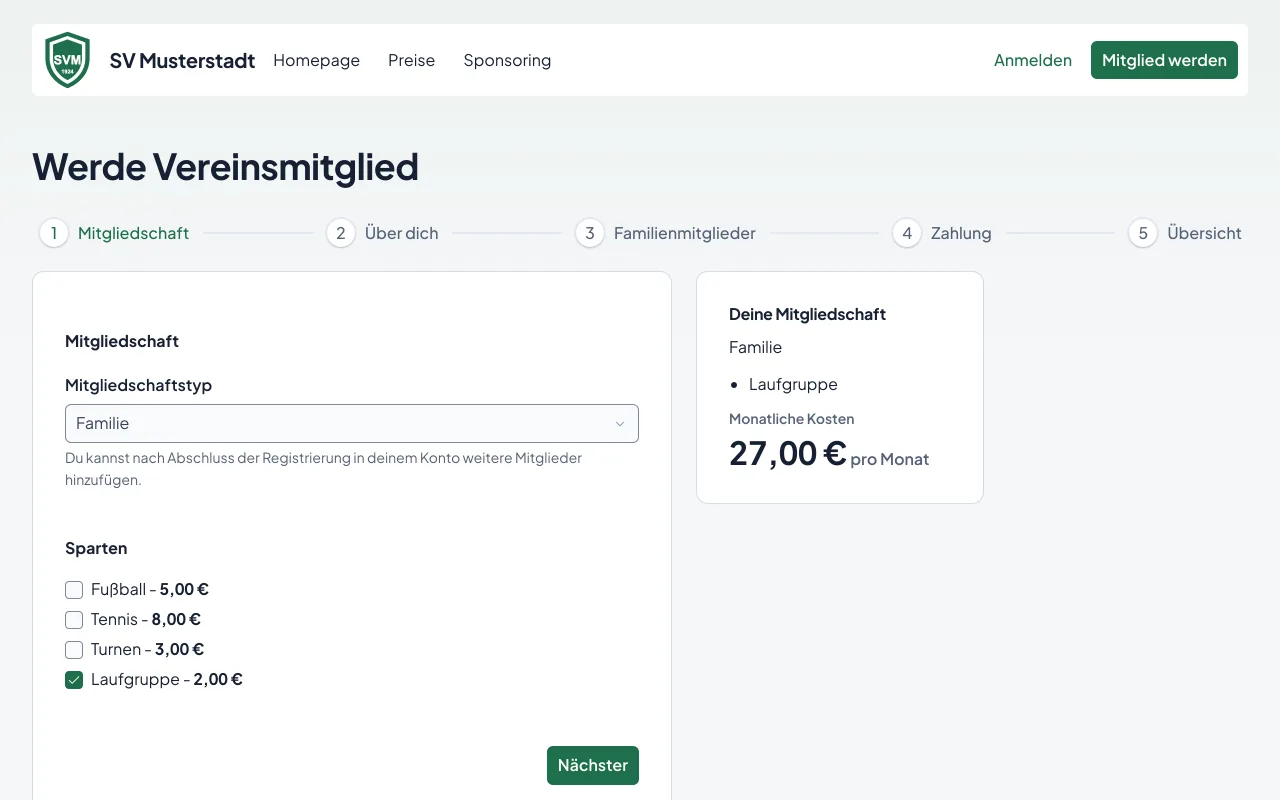Click Laufgruppe in Deine Mitgliedschaft summary
This screenshot has width=1280, height=800.
pyautogui.click(x=793, y=384)
